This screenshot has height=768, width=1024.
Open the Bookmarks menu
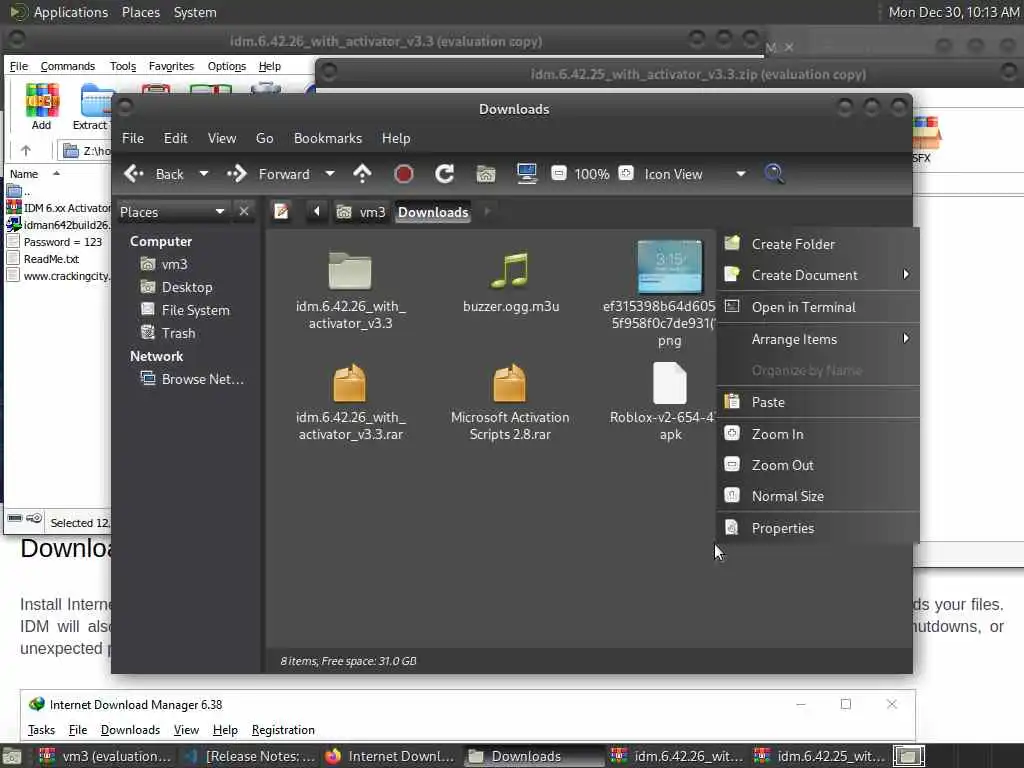[x=328, y=138]
